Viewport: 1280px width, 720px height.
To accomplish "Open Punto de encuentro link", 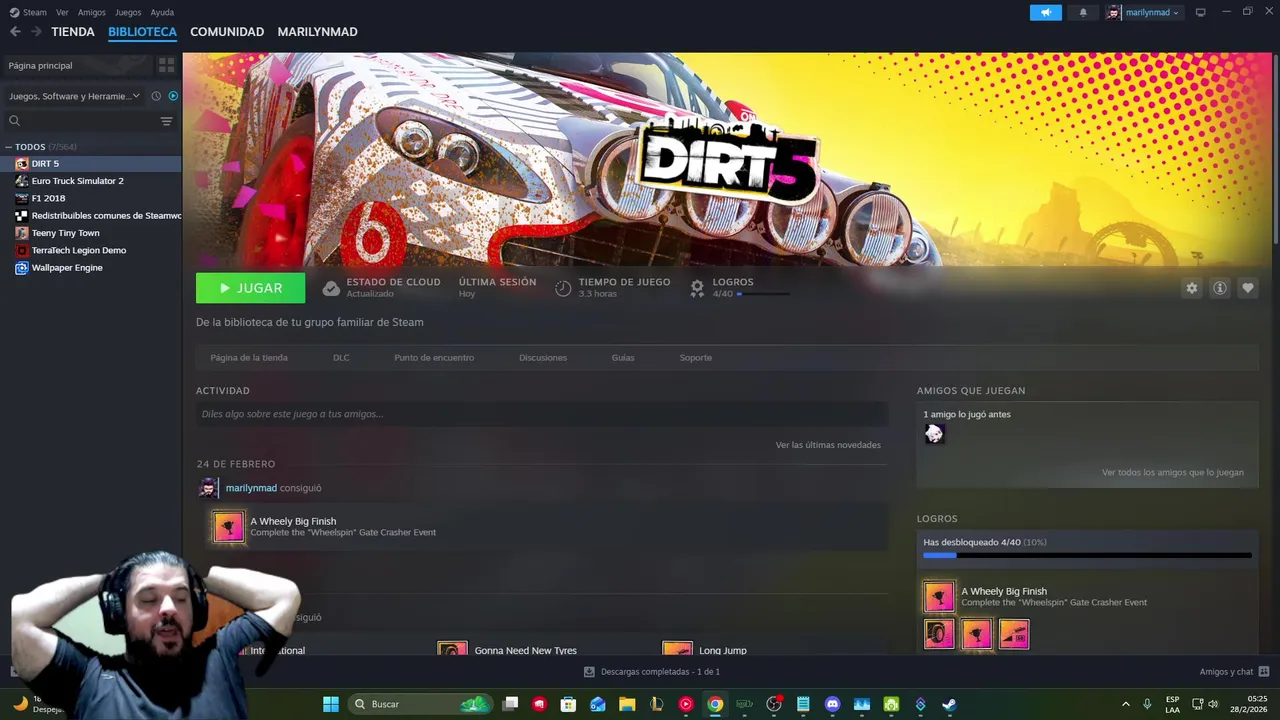I will point(434,358).
